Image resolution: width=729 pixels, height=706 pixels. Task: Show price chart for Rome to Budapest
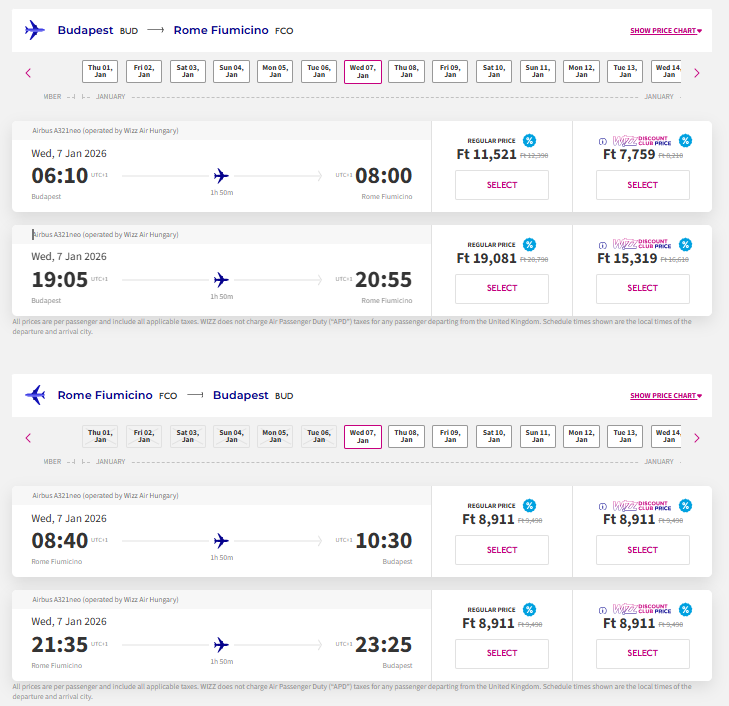click(666, 396)
